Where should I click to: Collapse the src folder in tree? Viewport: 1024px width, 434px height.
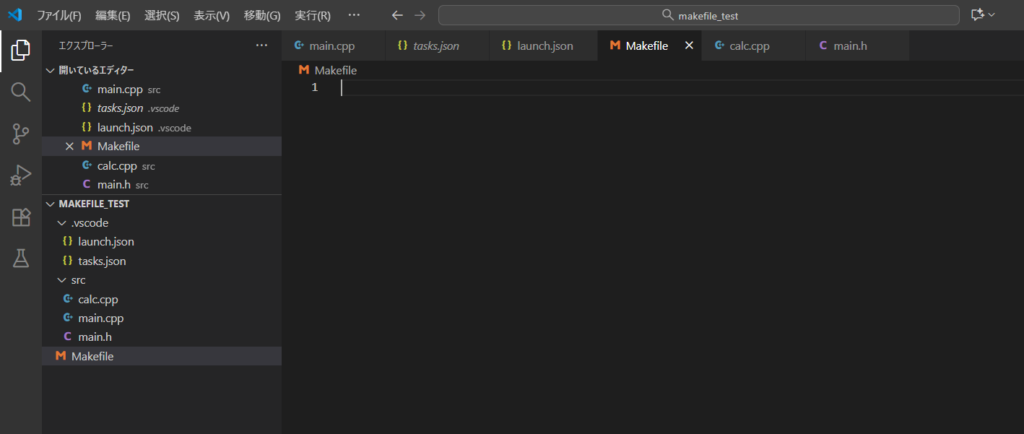pos(62,280)
